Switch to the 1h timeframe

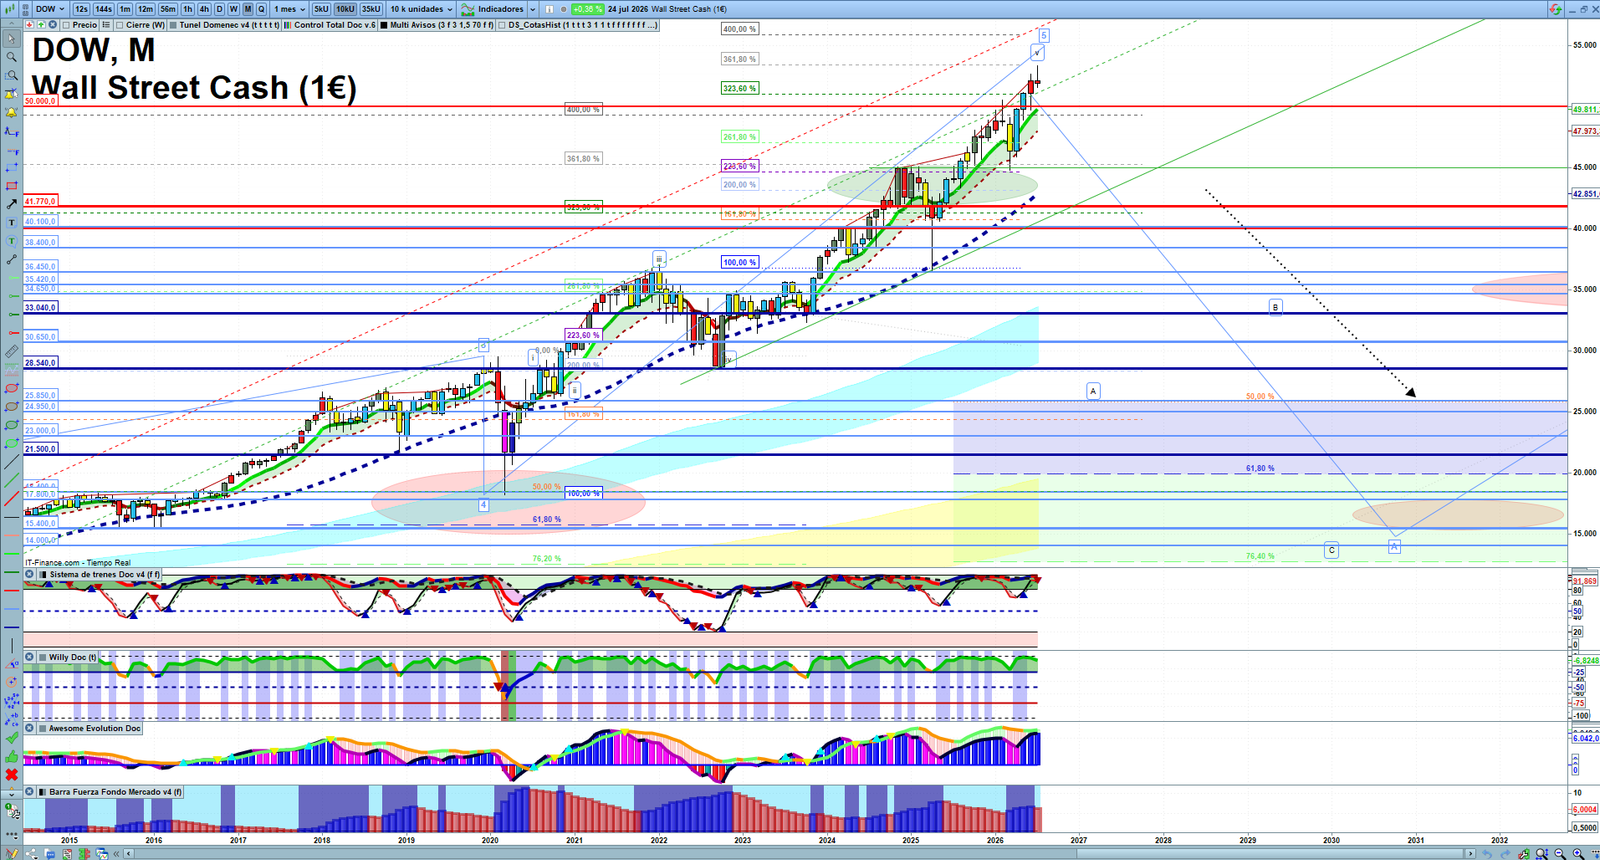coord(187,9)
